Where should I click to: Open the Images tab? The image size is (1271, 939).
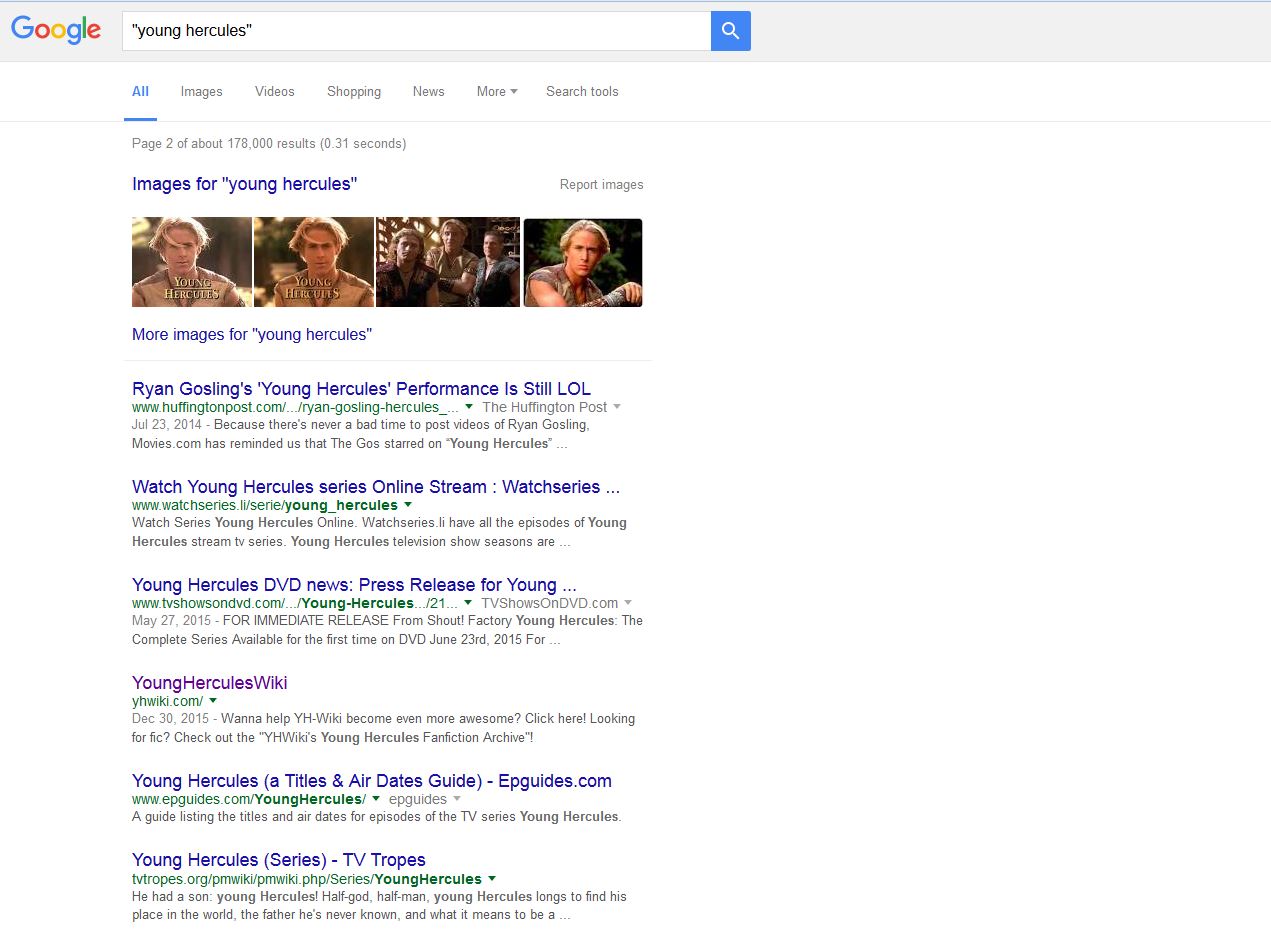201,92
